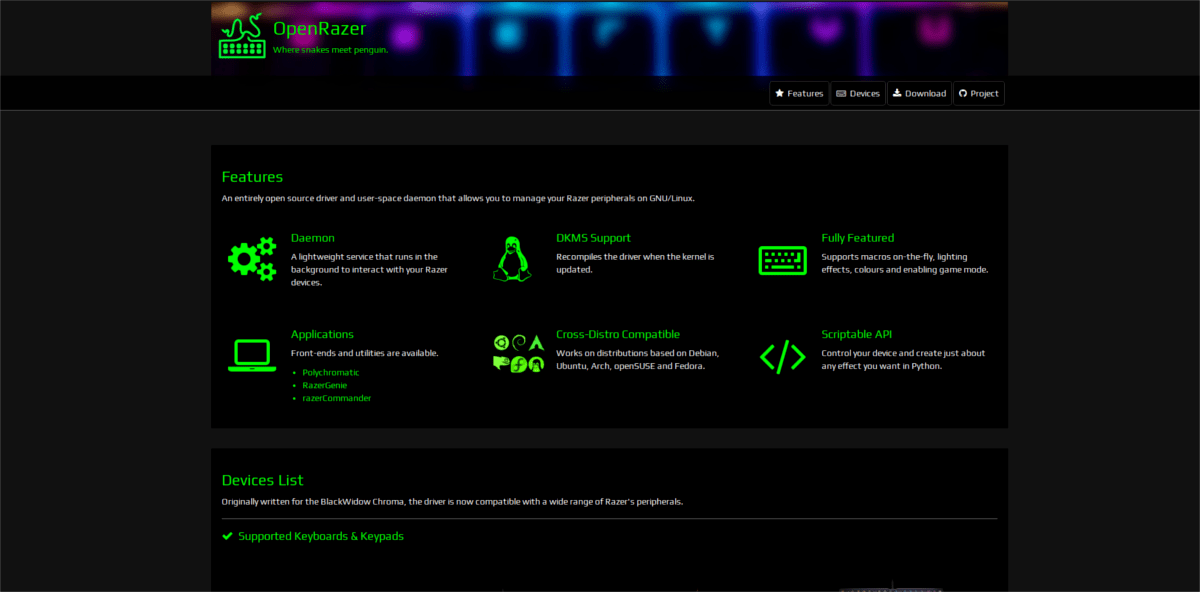
Task: Click the Supported Keyboards & Keypads heading
Action: click(x=321, y=536)
